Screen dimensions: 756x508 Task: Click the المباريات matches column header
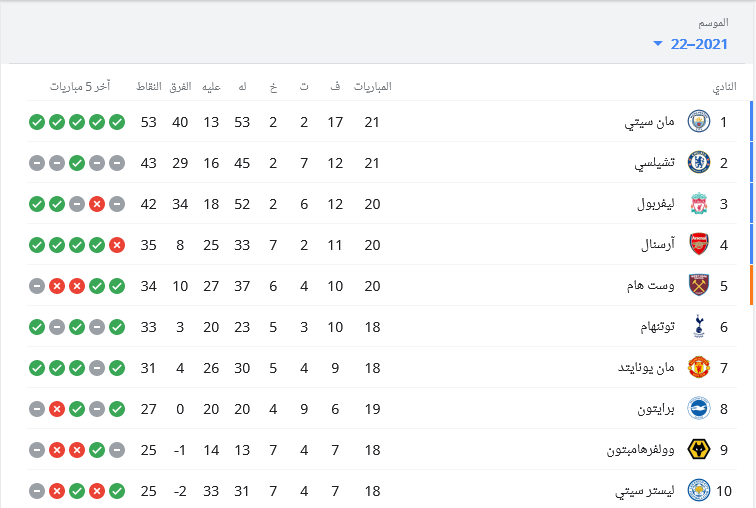tap(373, 86)
